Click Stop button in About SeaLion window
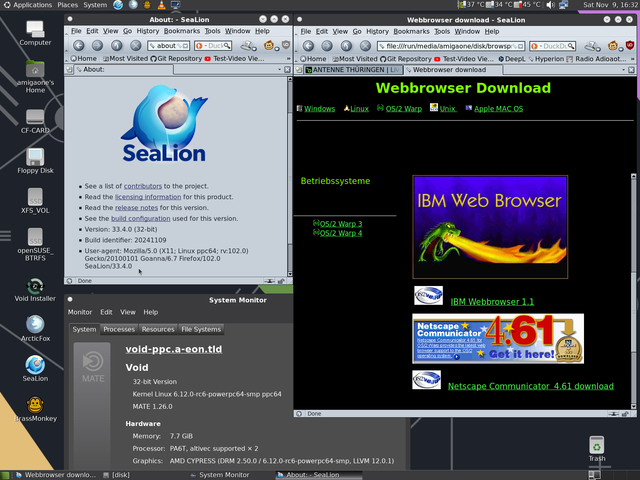The width and height of the screenshot is (640, 480). (x=136, y=46)
